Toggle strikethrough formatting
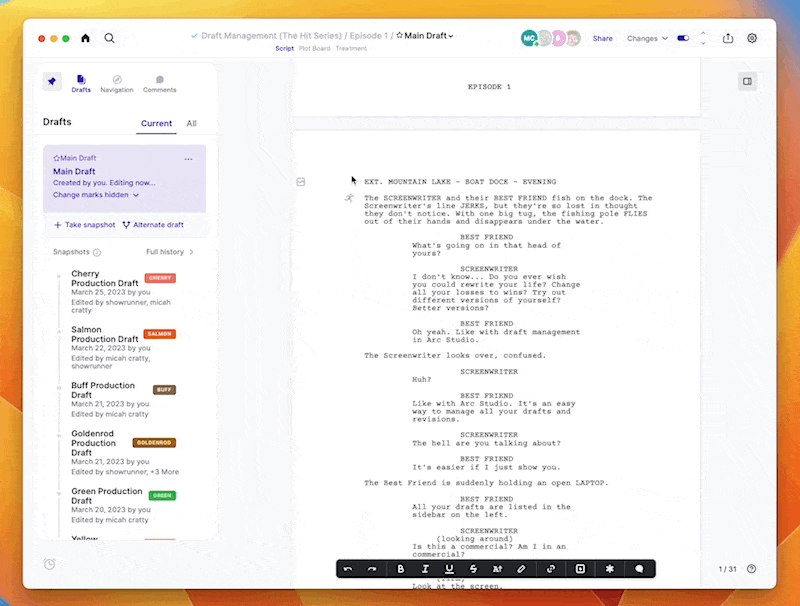The image size is (800, 606). click(x=473, y=569)
